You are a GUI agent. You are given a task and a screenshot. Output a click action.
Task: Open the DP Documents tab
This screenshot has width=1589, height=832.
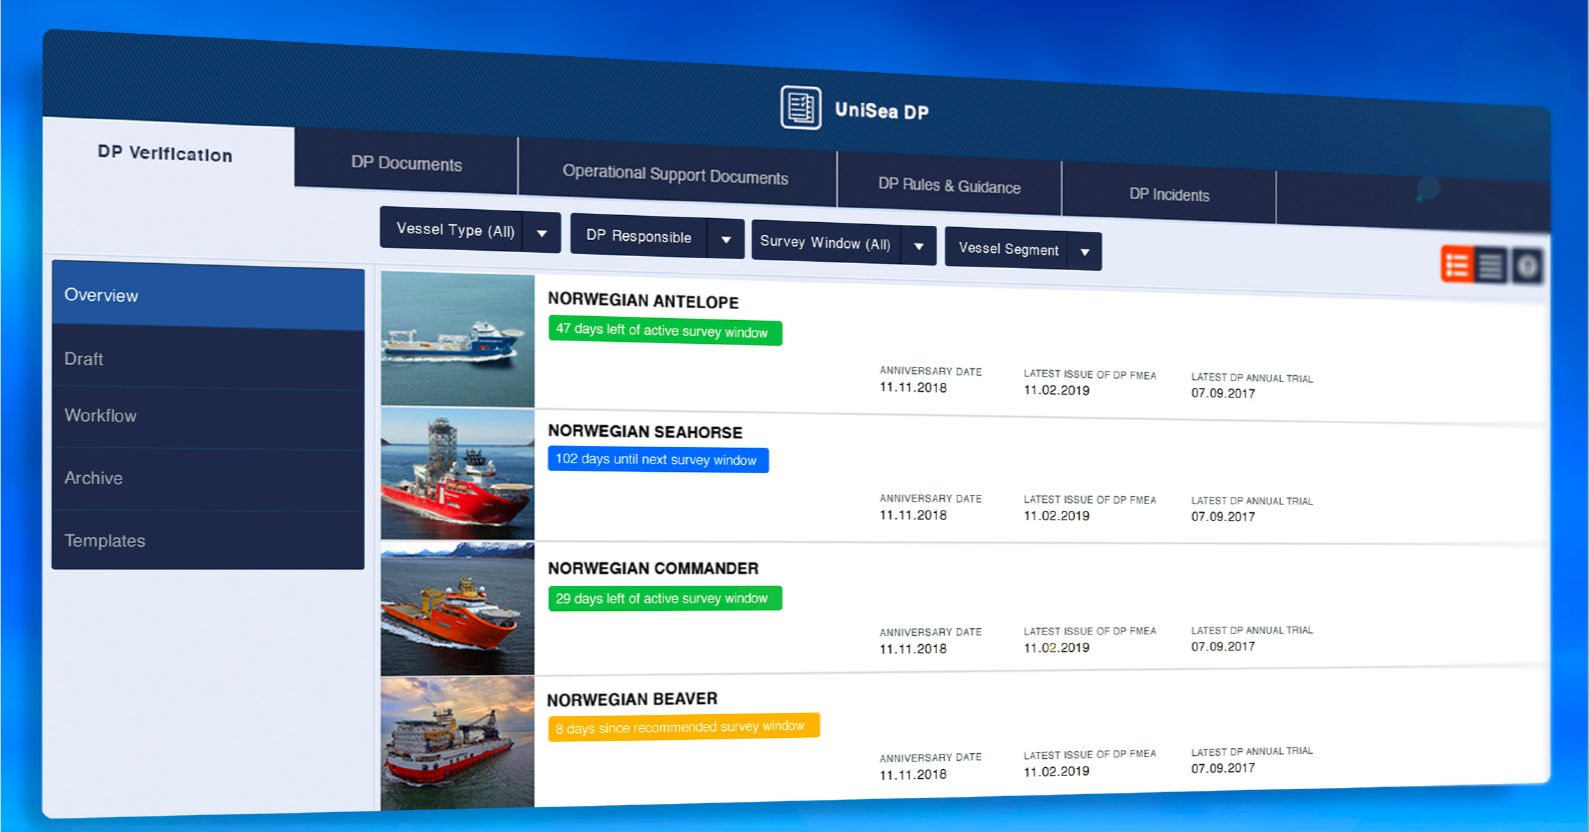(x=406, y=164)
